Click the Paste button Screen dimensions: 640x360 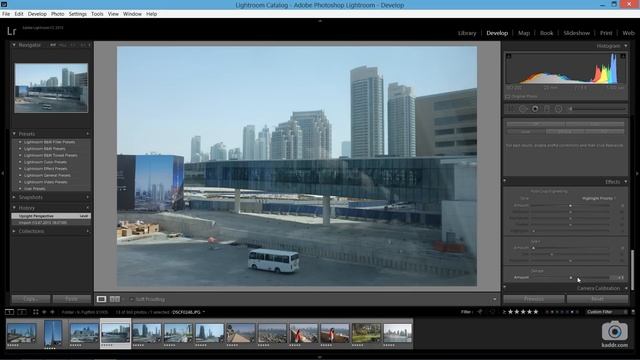tap(72, 299)
